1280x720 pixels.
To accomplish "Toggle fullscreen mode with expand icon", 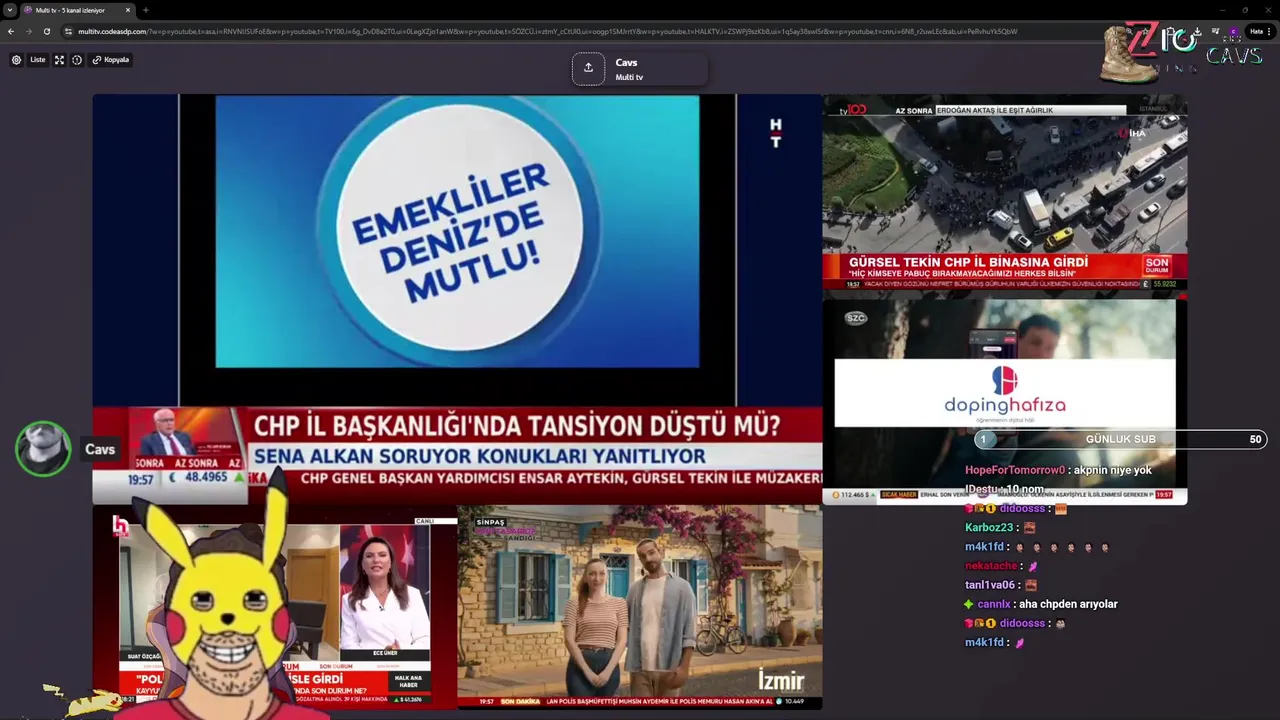I will (59, 60).
